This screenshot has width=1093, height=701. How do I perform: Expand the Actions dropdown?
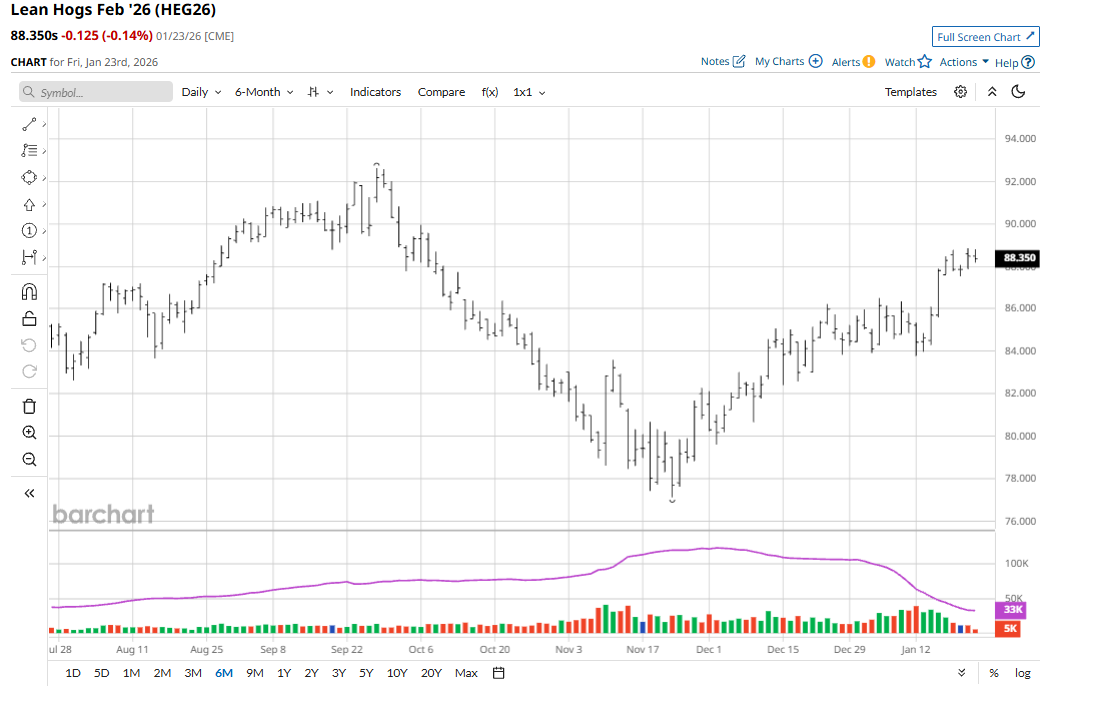click(x=964, y=62)
